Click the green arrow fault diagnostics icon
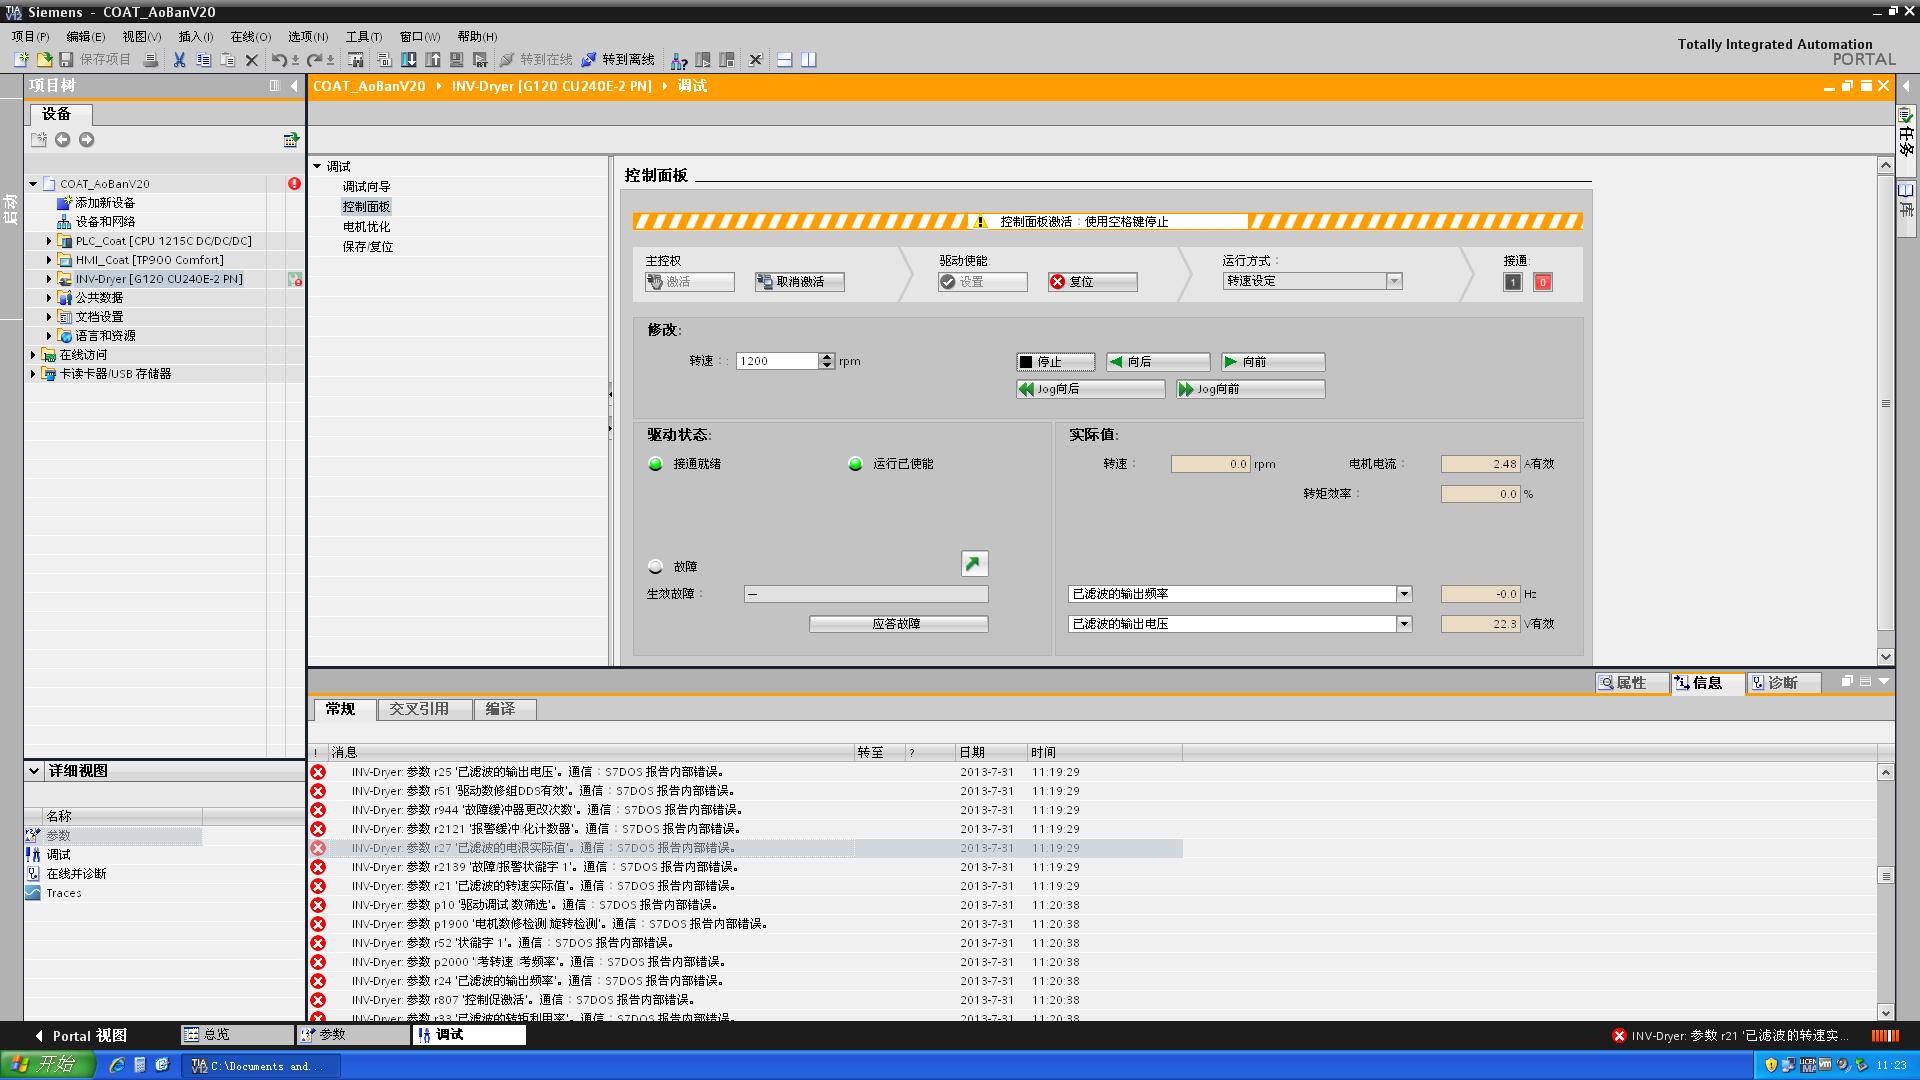The height and width of the screenshot is (1080, 1920). [x=974, y=564]
